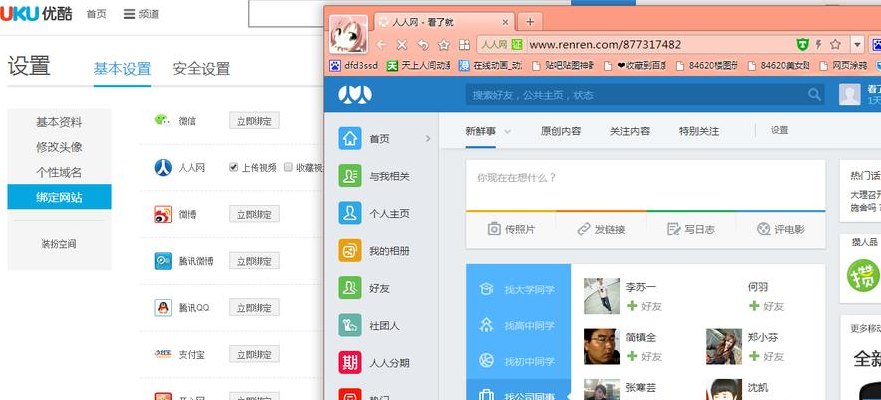This screenshot has width=881, height=400.
Task: Click the 你现在在想什么 status box
Action: 646,185
